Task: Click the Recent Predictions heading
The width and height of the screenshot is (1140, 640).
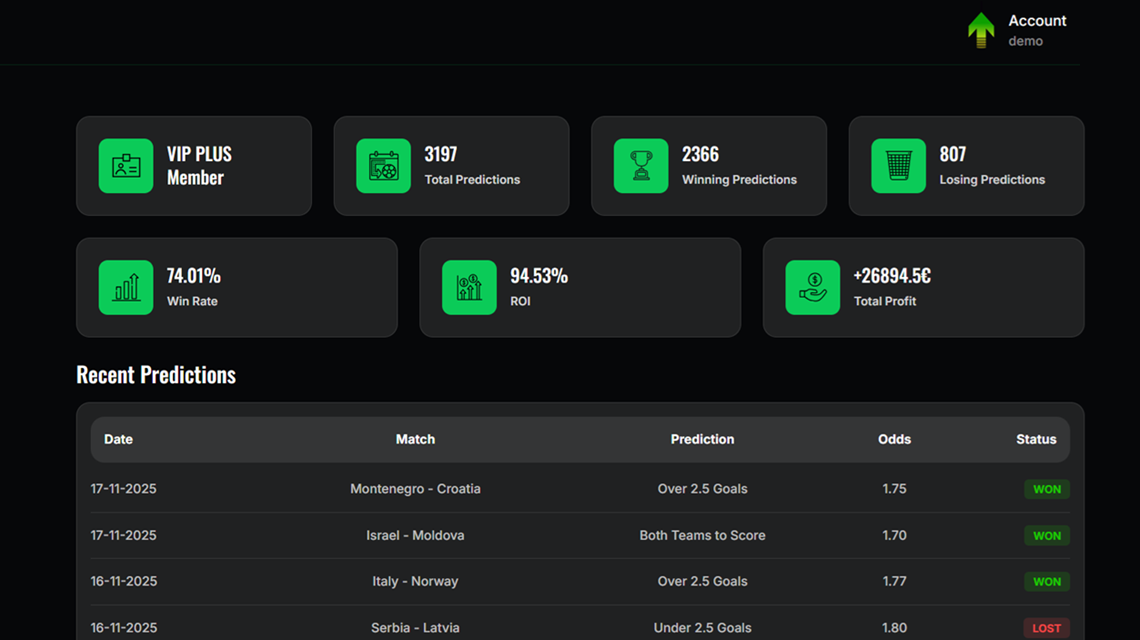Action: coord(156,375)
